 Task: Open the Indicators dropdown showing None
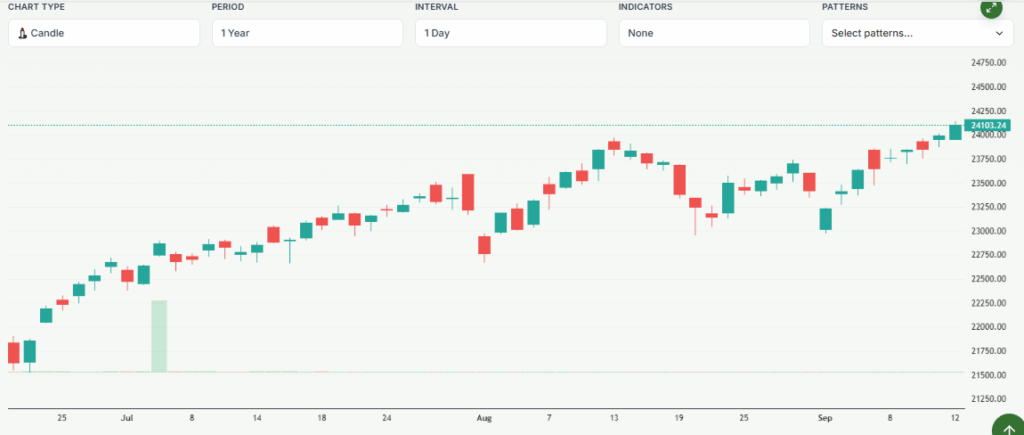point(714,33)
